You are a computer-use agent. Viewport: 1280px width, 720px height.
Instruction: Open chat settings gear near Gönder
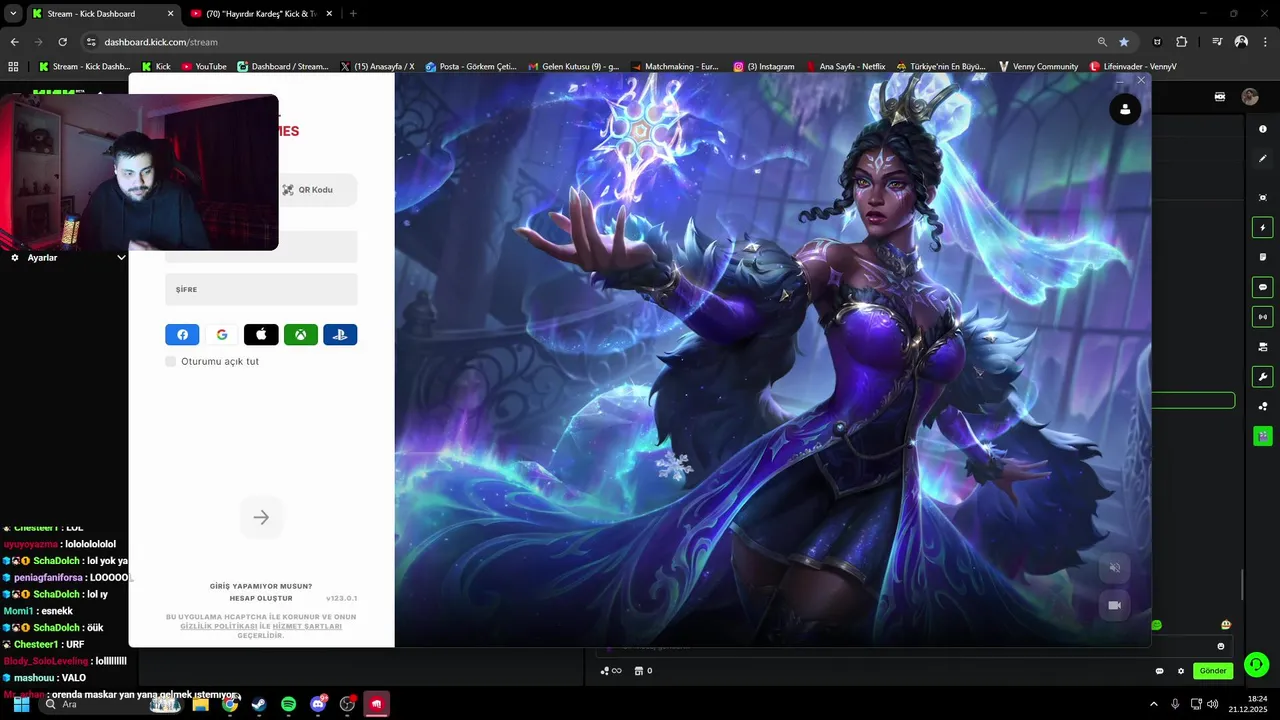click(1181, 671)
